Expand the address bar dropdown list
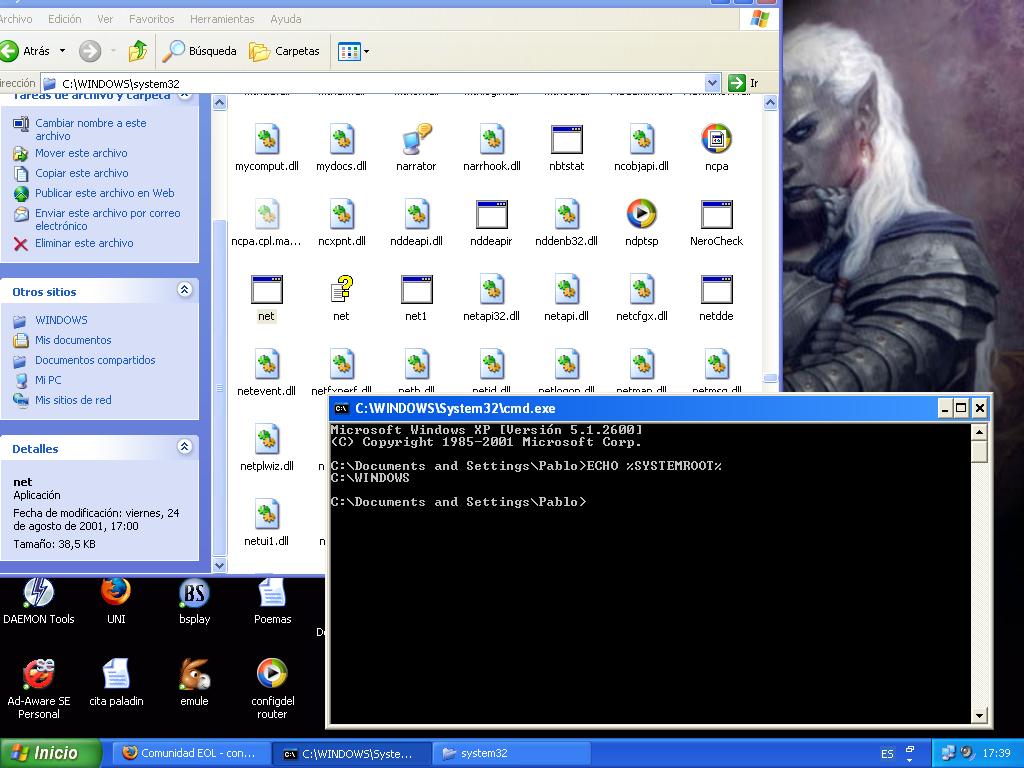The width and height of the screenshot is (1024, 768). point(712,83)
